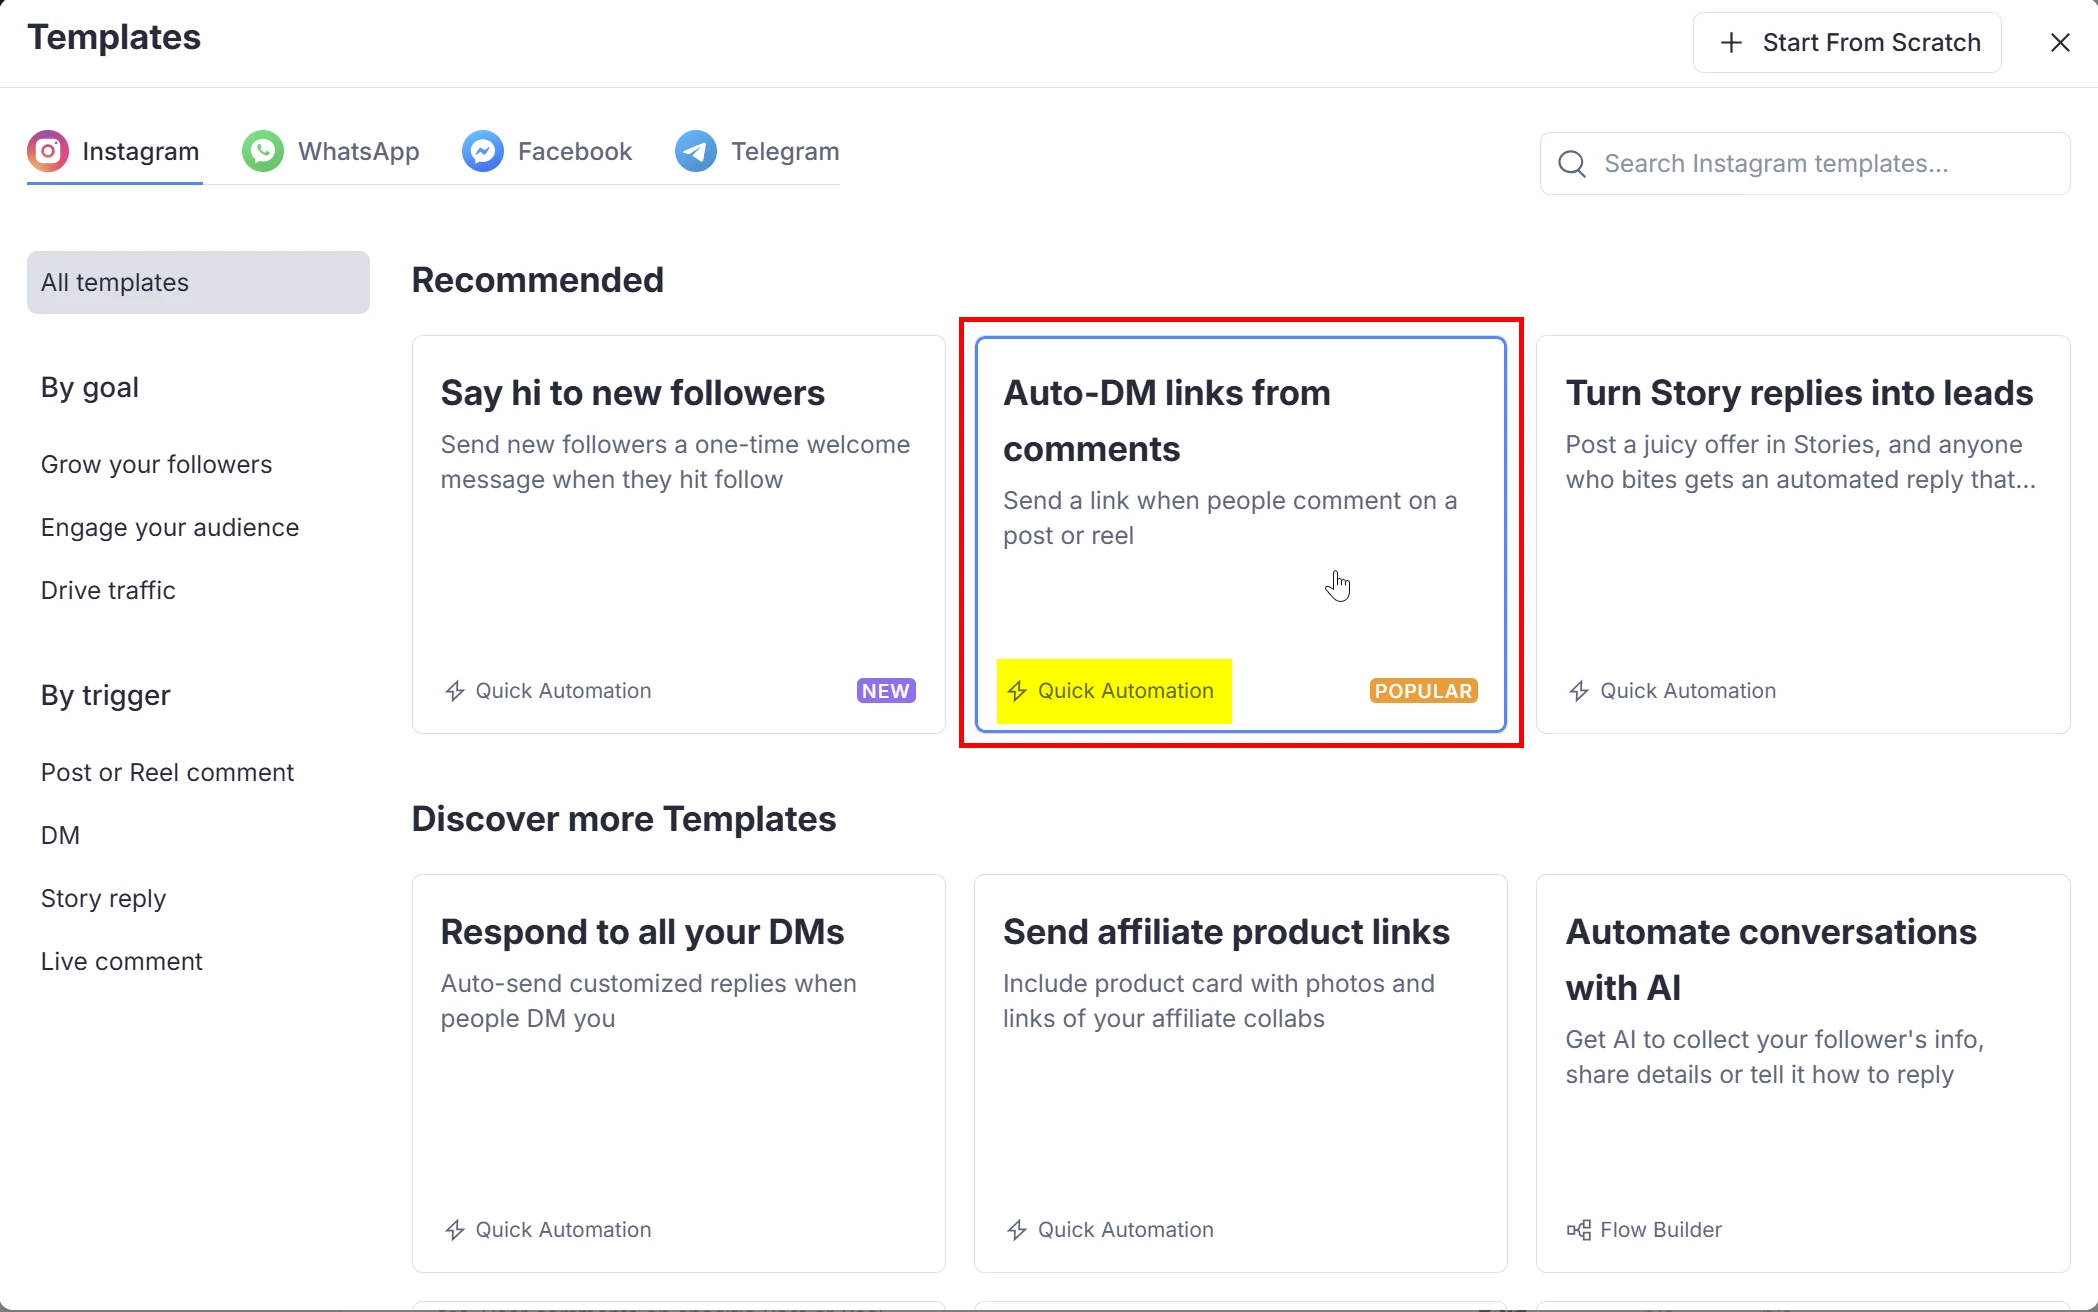Click the Facebook Messenger icon
Image resolution: width=2098 pixels, height=1312 pixels.
click(x=483, y=151)
